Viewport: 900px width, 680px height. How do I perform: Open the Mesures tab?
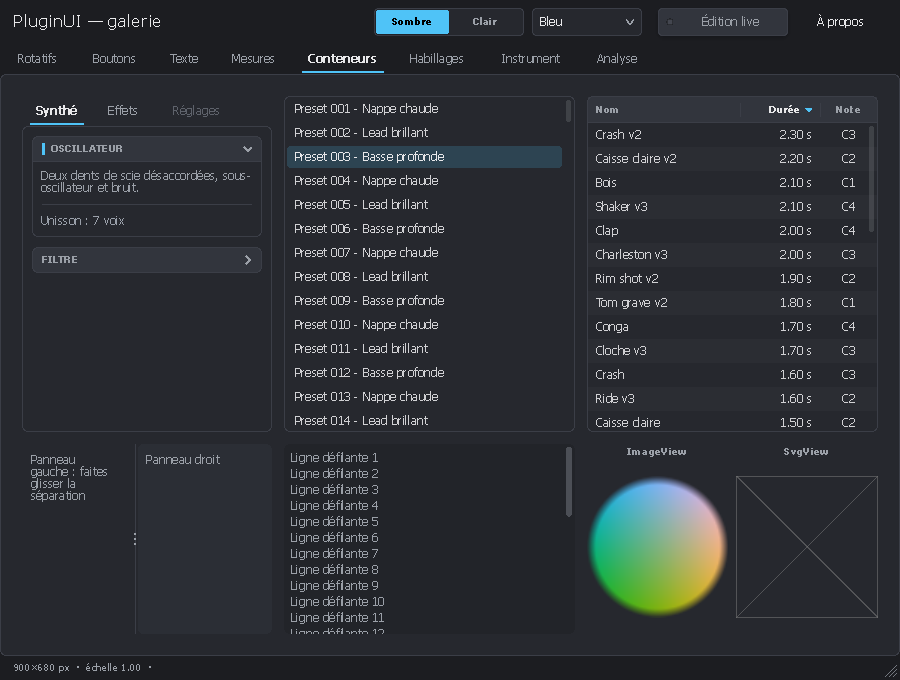[x=253, y=59]
